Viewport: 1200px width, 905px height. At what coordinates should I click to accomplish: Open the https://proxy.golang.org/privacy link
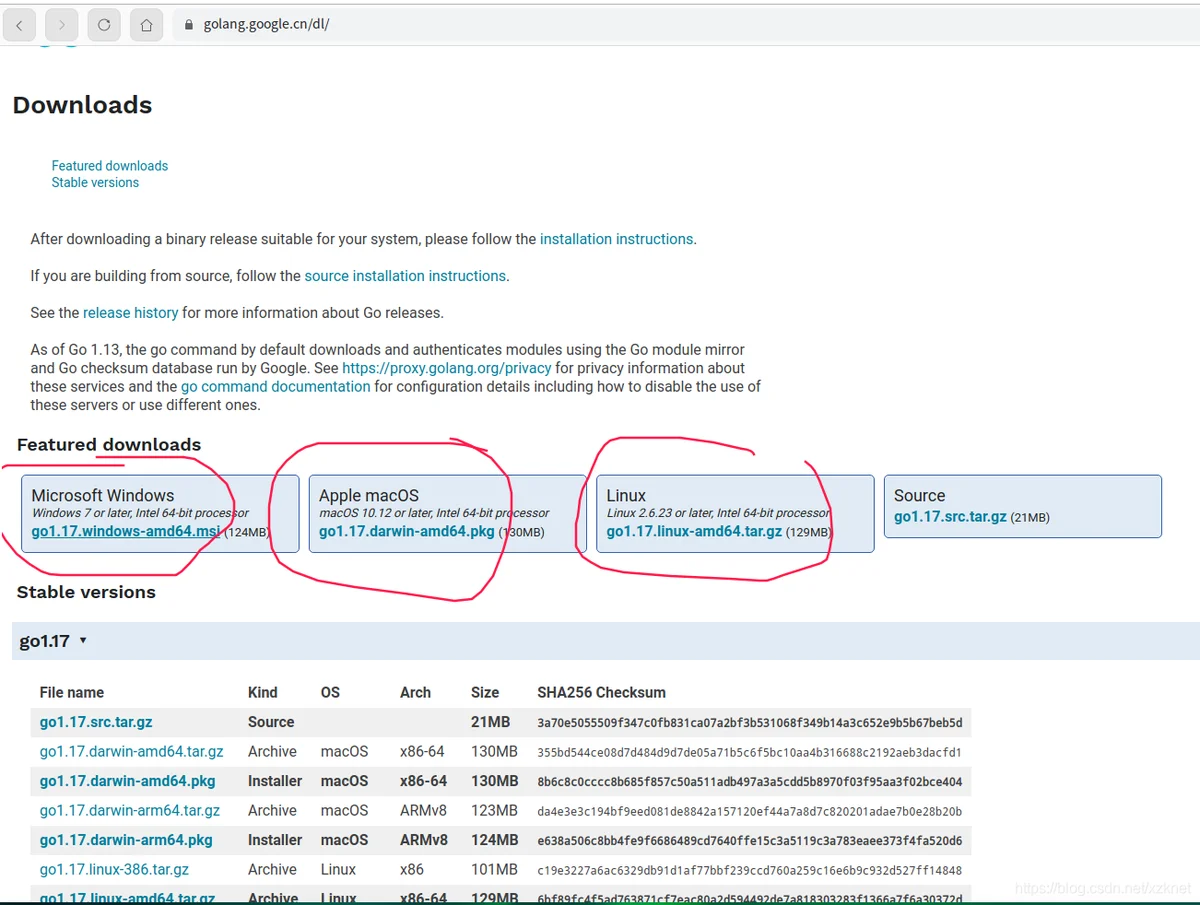447,368
